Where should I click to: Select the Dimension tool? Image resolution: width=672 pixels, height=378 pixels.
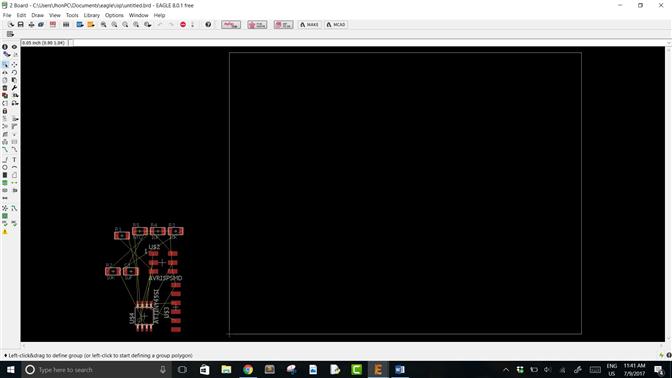[x=5, y=198]
